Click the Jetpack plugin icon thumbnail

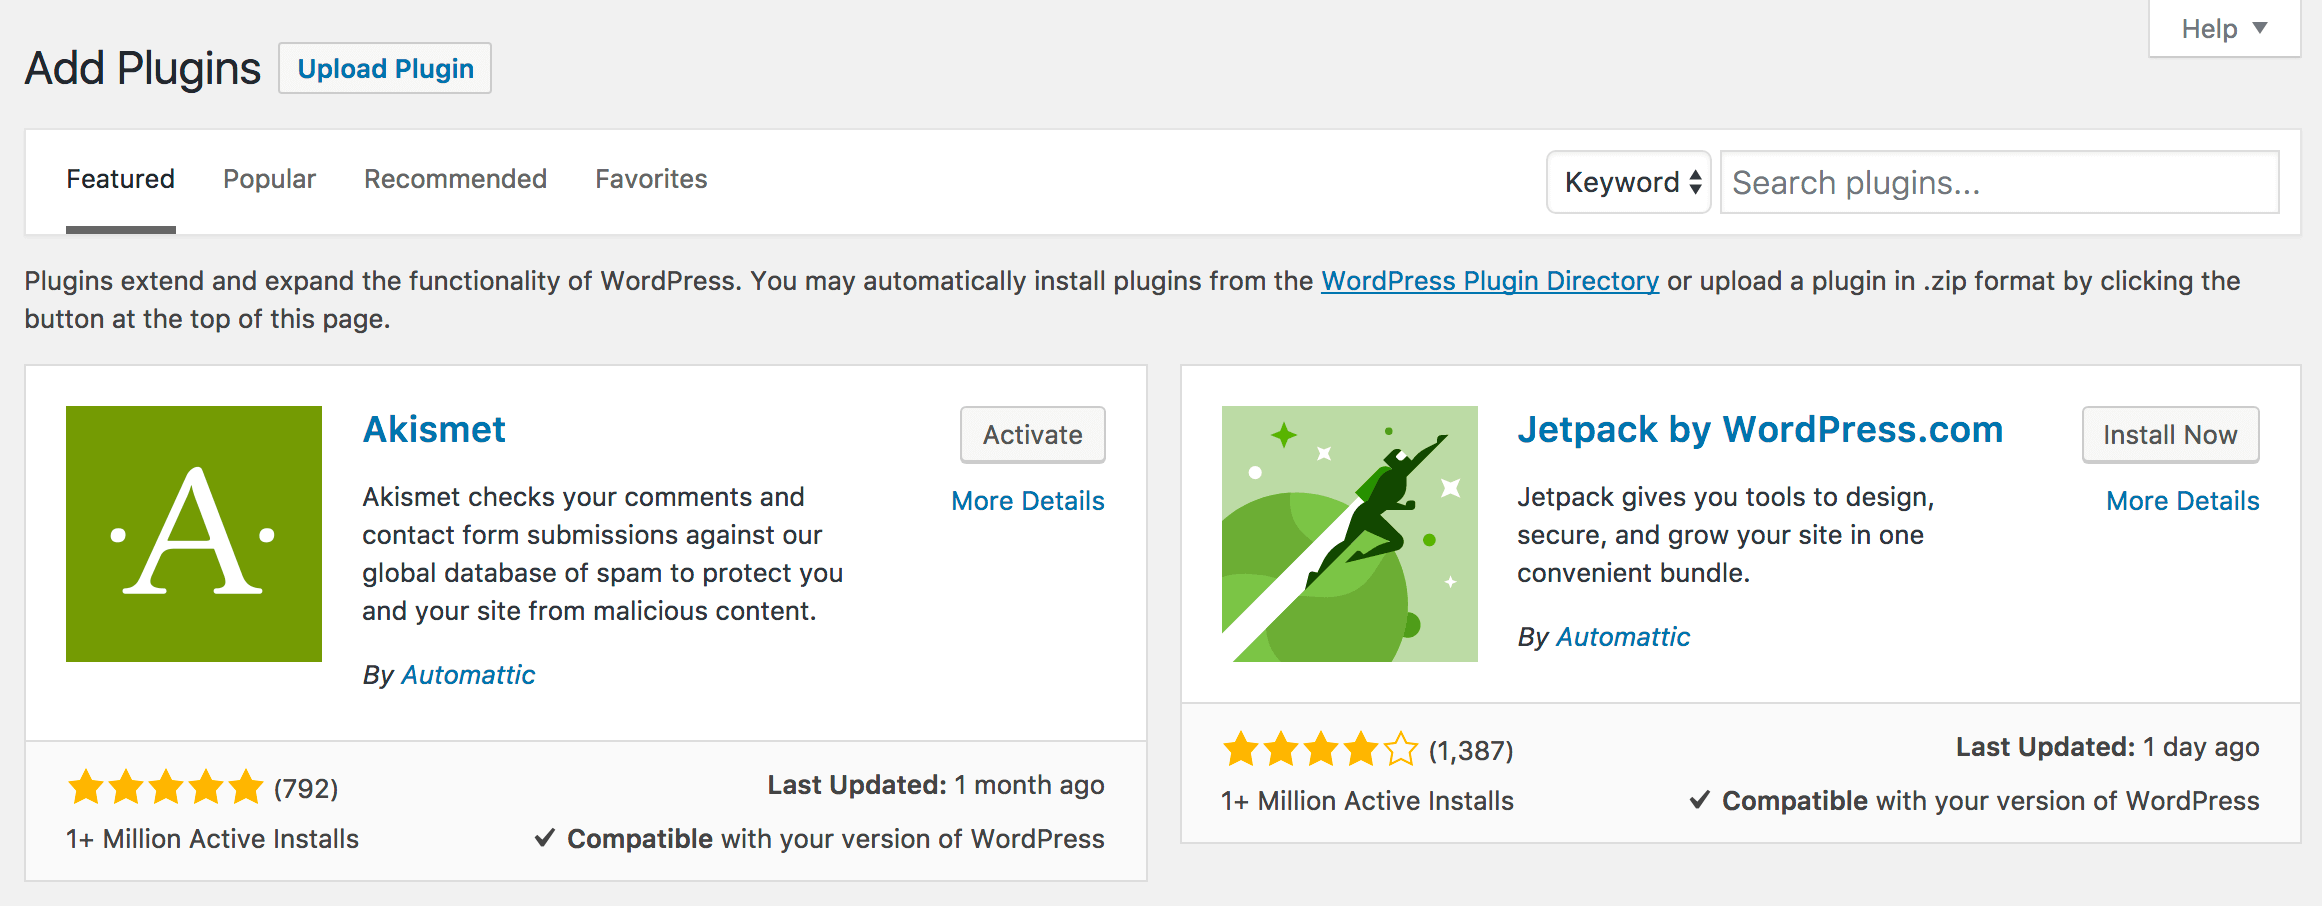[x=1350, y=534]
